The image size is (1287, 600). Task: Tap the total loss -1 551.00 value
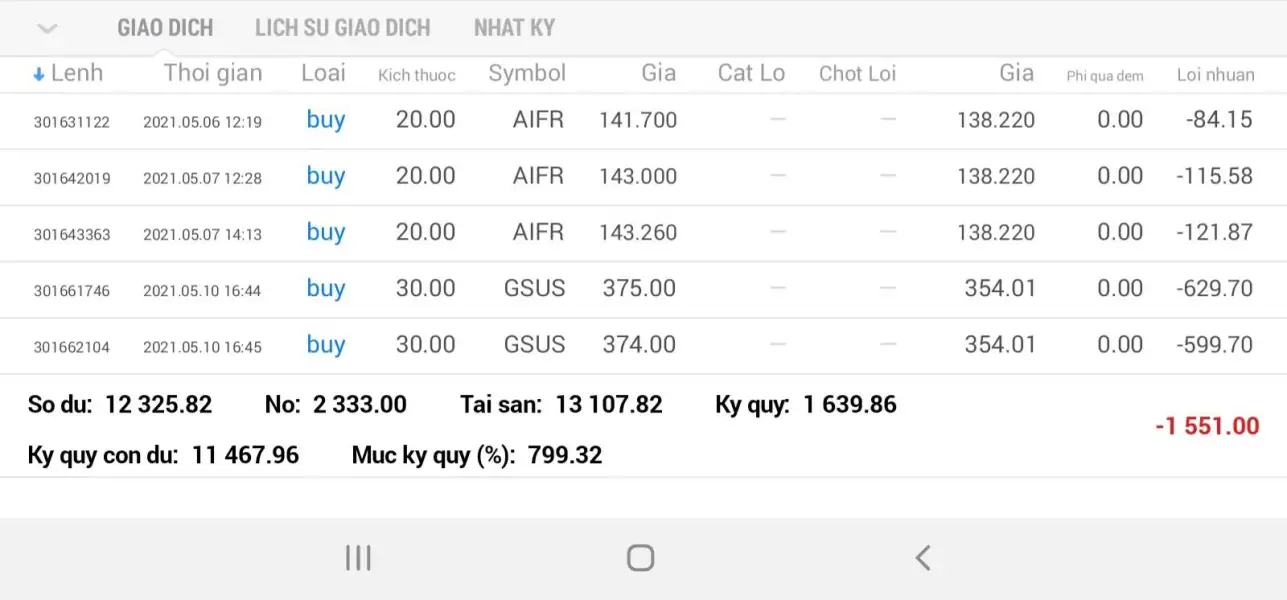click(x=1207, y=427)
